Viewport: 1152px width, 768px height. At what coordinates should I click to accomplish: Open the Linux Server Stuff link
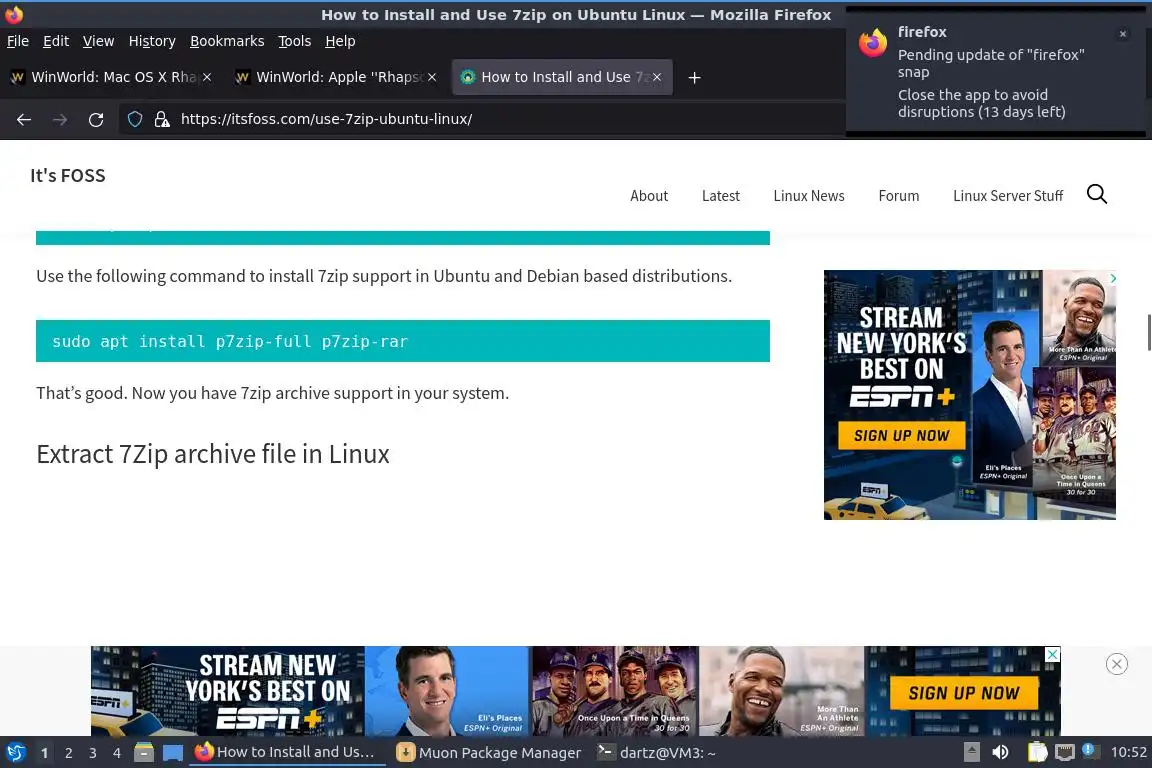point(1008,196)
